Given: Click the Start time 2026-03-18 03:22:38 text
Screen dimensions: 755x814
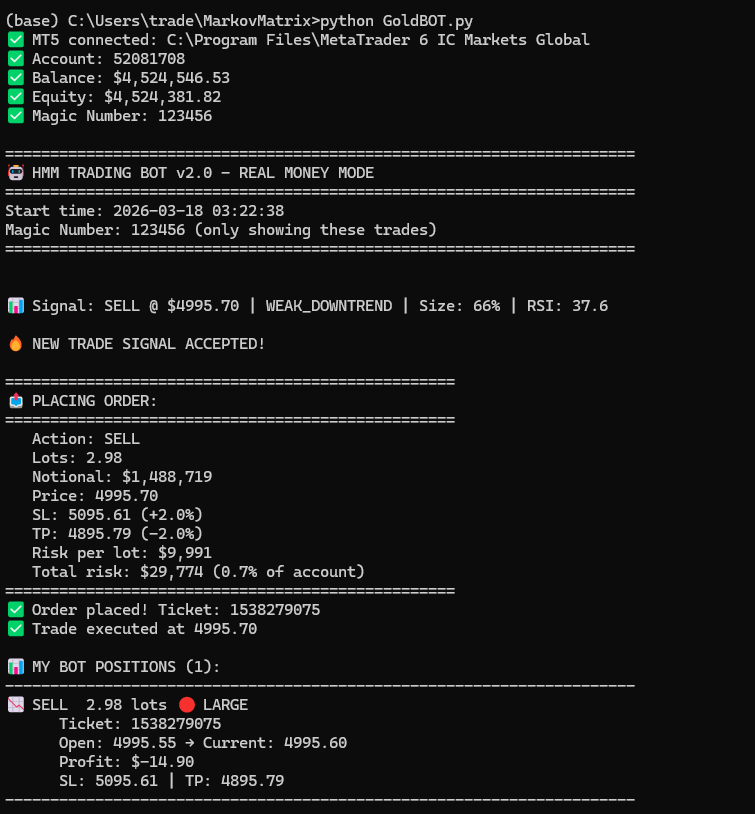Looking at the screenshot, I should tap(144, 211).
